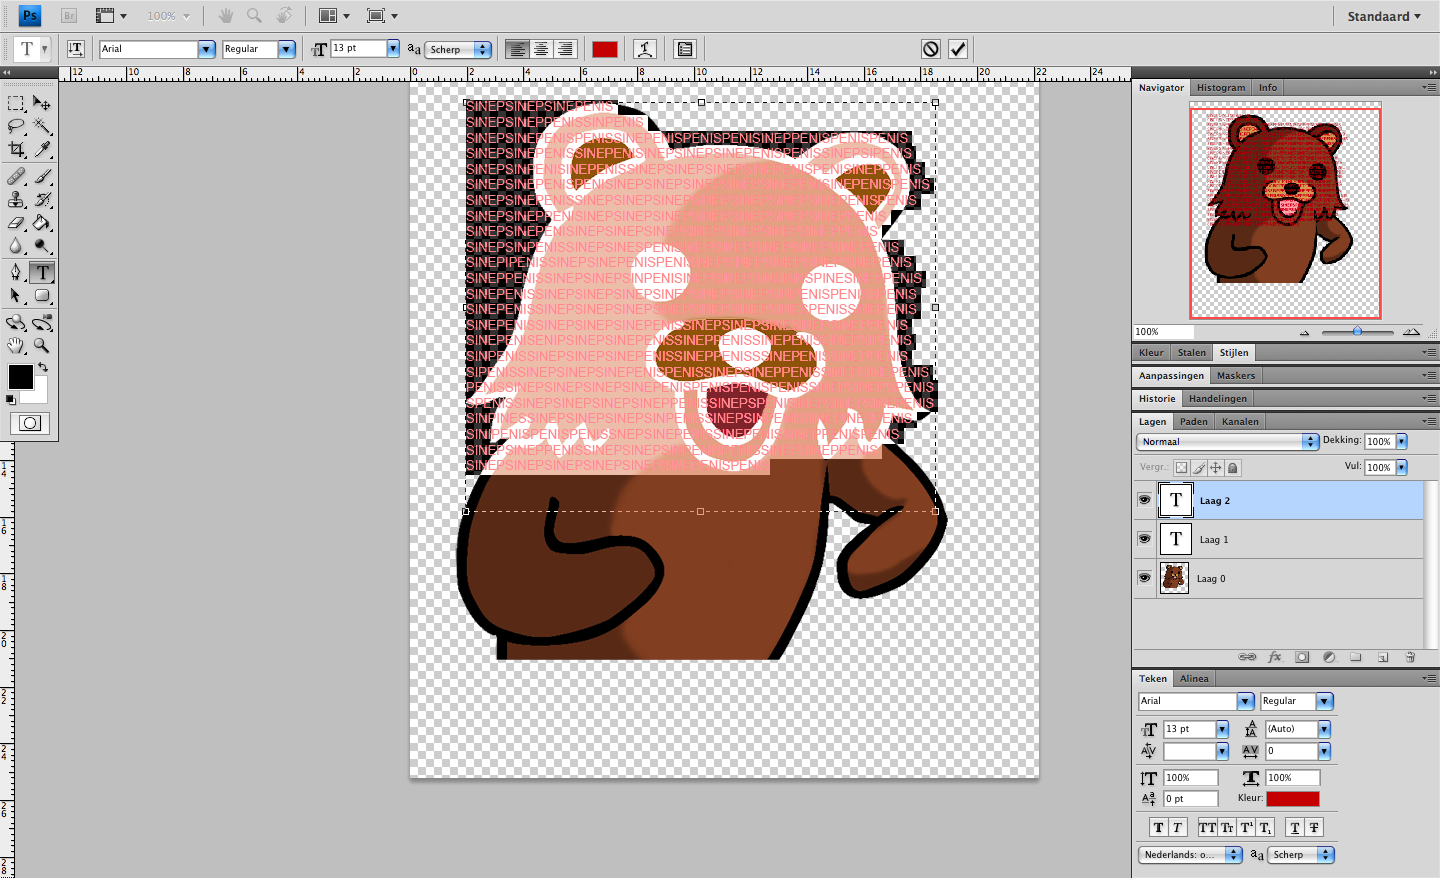Open font family dropdown in options bar
1440x878 pixels.
(207, 49)
